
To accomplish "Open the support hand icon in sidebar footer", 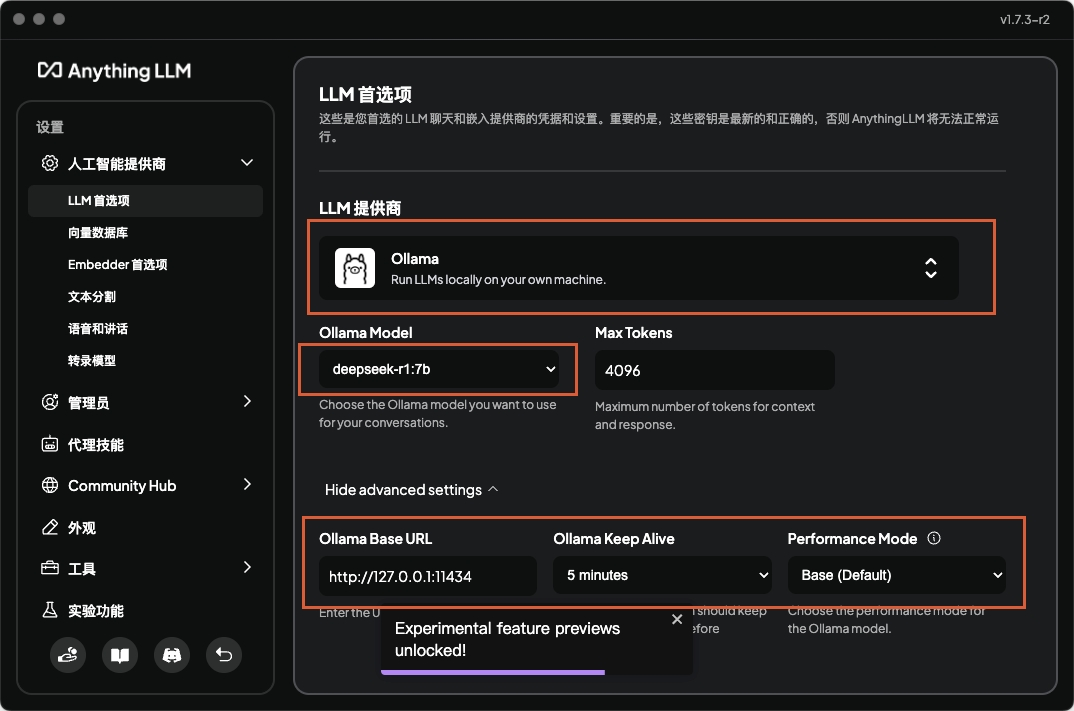I will pos(68,655).
